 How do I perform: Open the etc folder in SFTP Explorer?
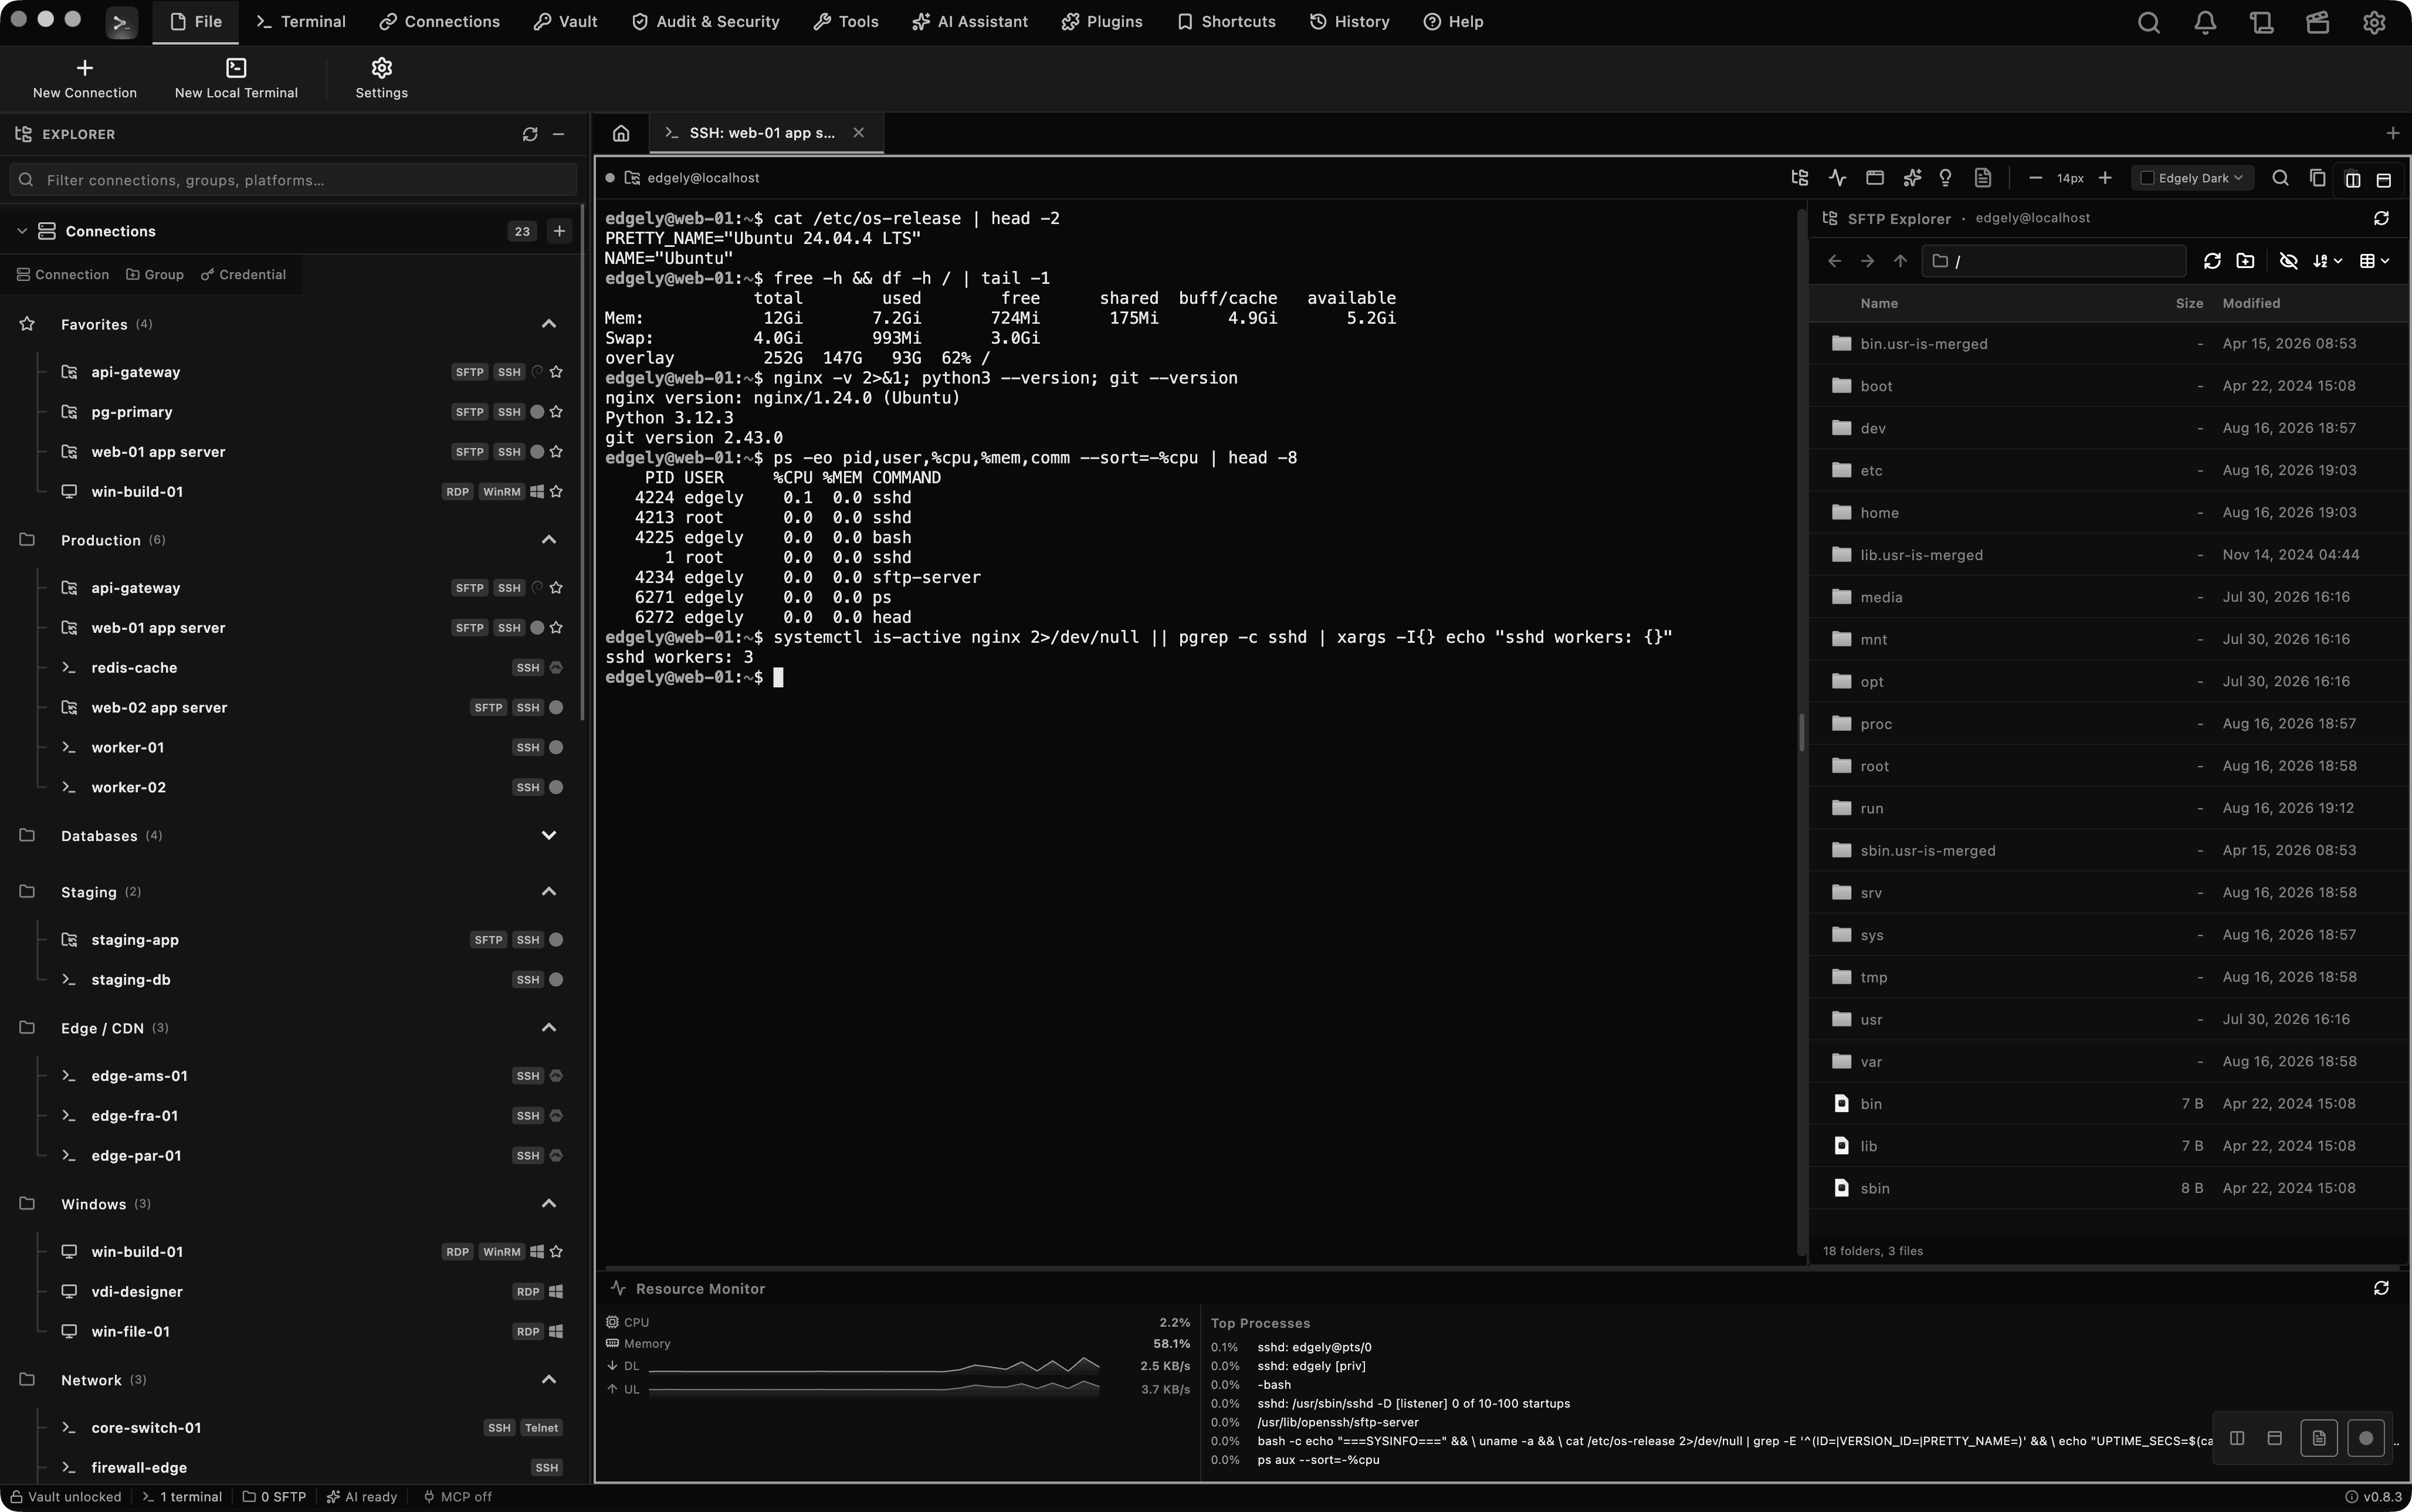2108,470
